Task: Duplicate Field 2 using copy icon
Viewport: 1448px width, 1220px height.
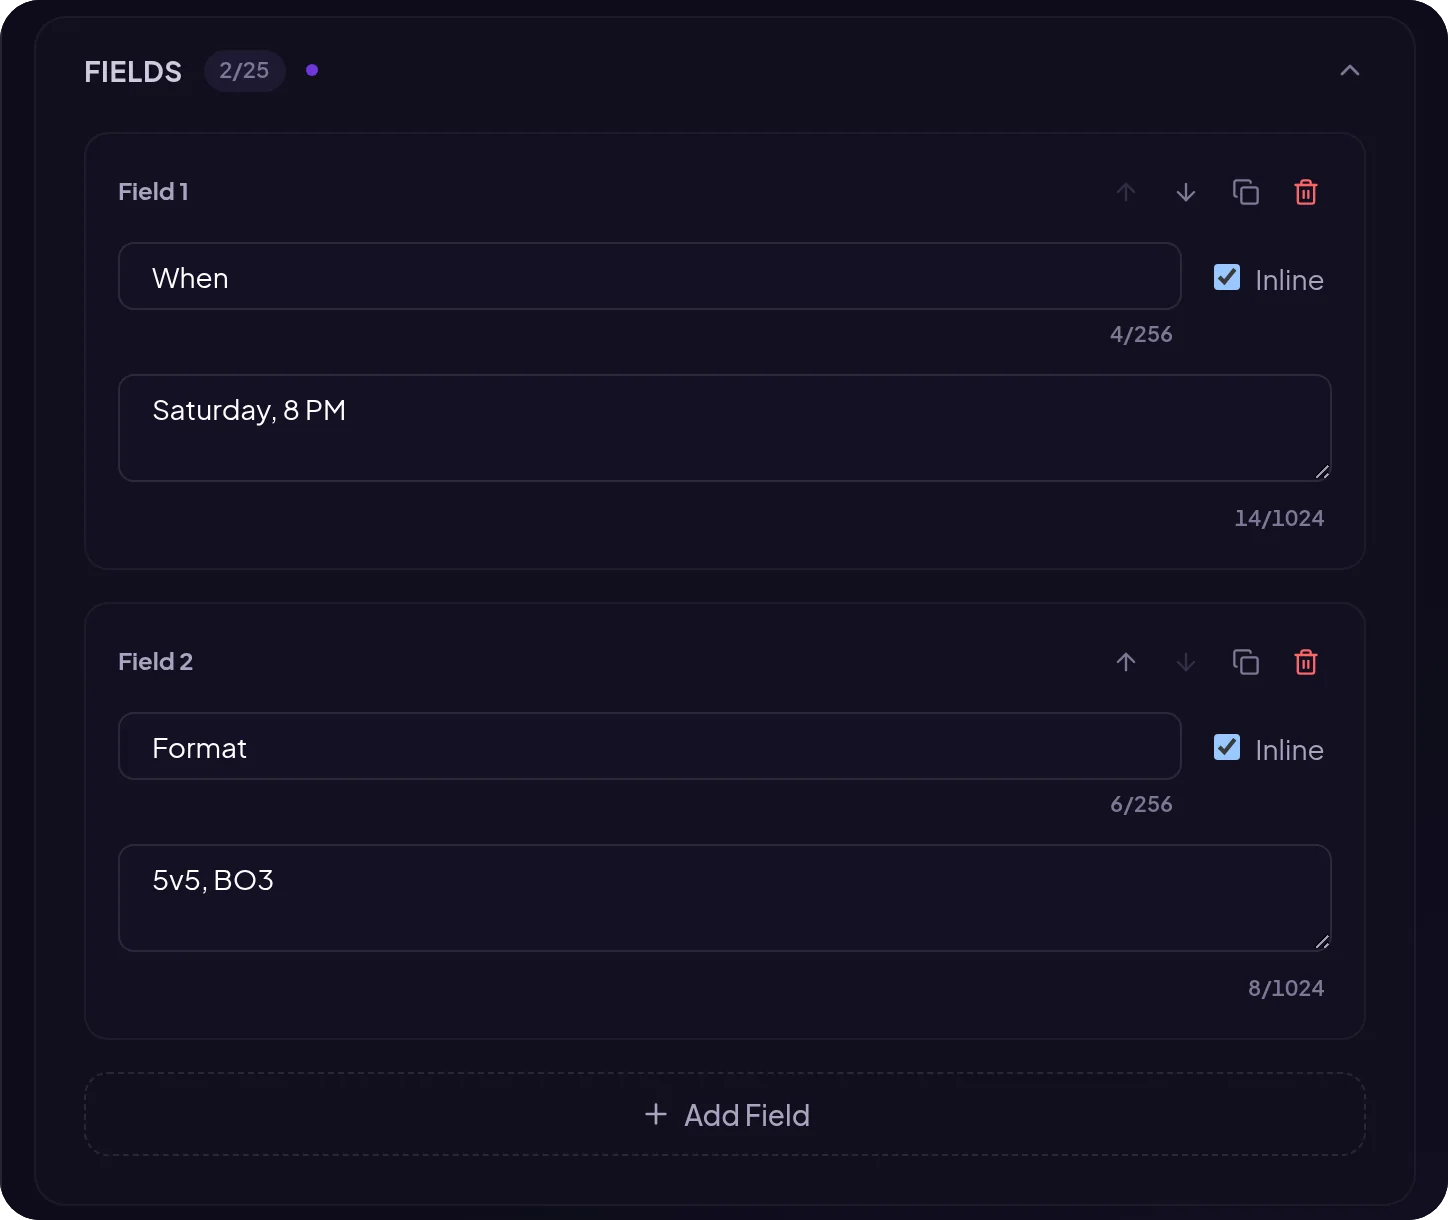Action: pyautogui.click(x=1246, y=662)
